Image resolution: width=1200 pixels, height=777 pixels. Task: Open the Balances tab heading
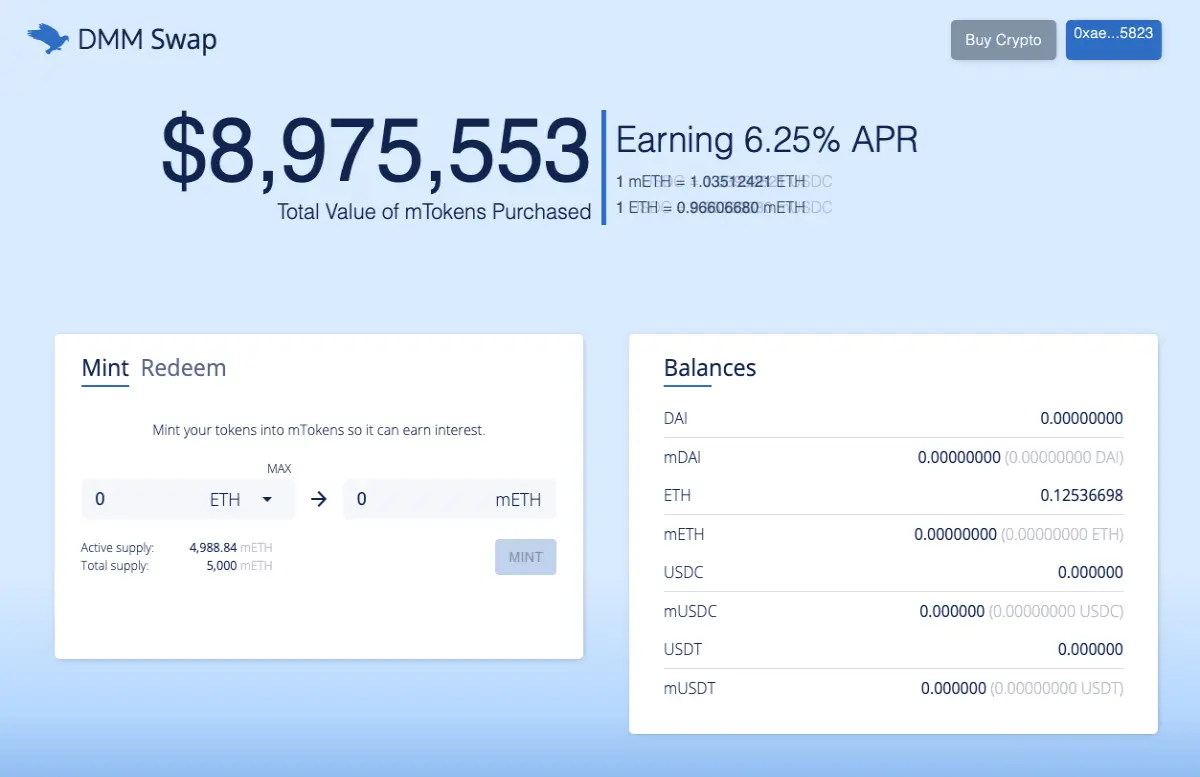point(709,368)
